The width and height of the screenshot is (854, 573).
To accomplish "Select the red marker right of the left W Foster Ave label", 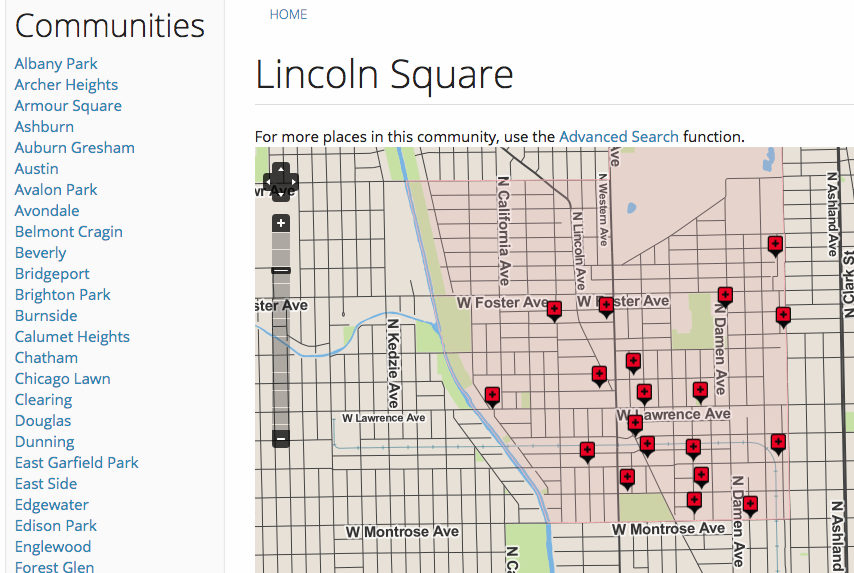I will point(554,311).
